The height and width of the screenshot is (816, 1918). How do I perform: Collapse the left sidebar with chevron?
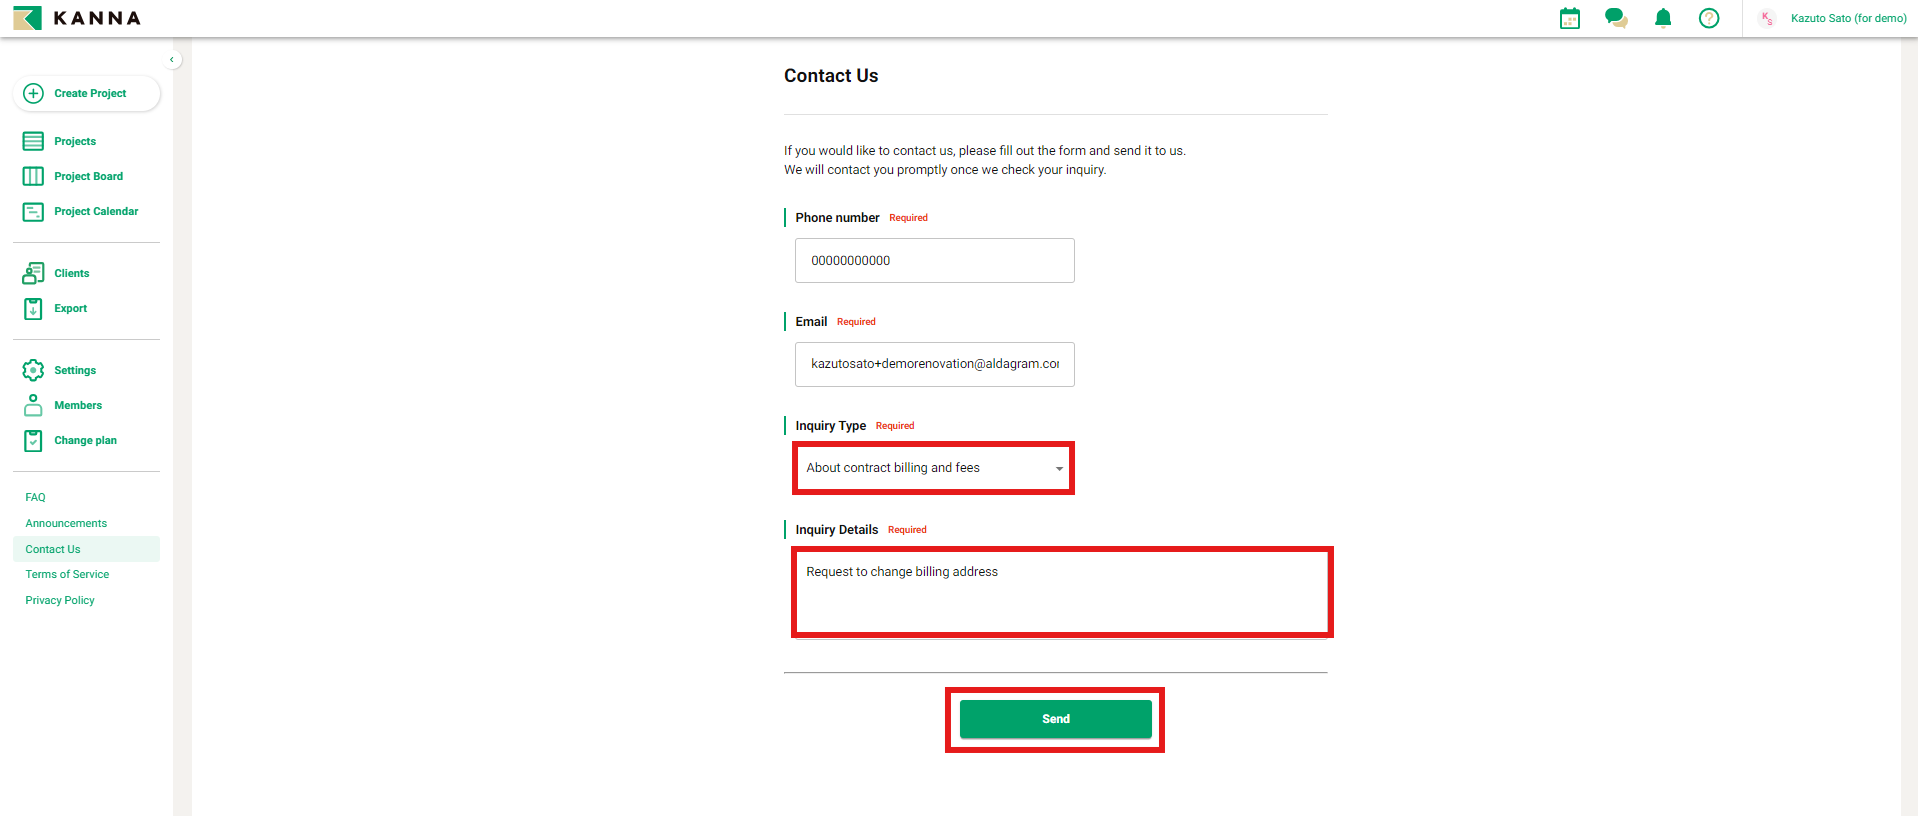coord(172,60)
